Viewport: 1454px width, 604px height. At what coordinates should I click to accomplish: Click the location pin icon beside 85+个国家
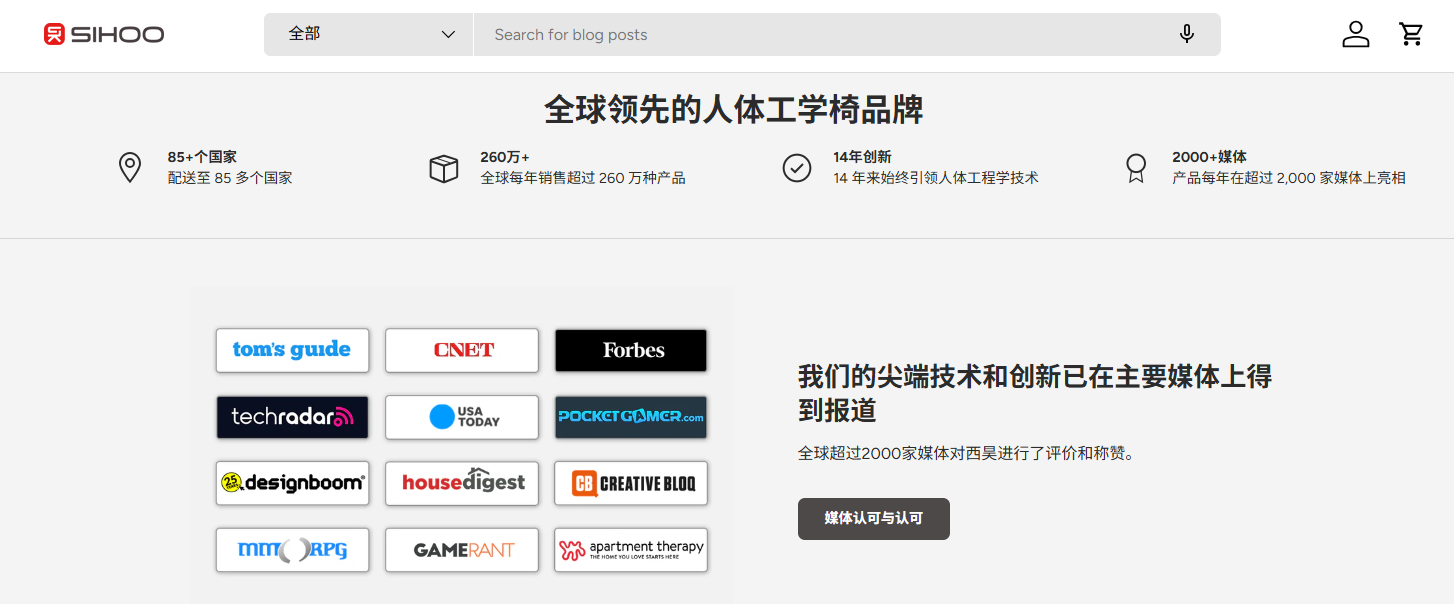coord(129,168)
